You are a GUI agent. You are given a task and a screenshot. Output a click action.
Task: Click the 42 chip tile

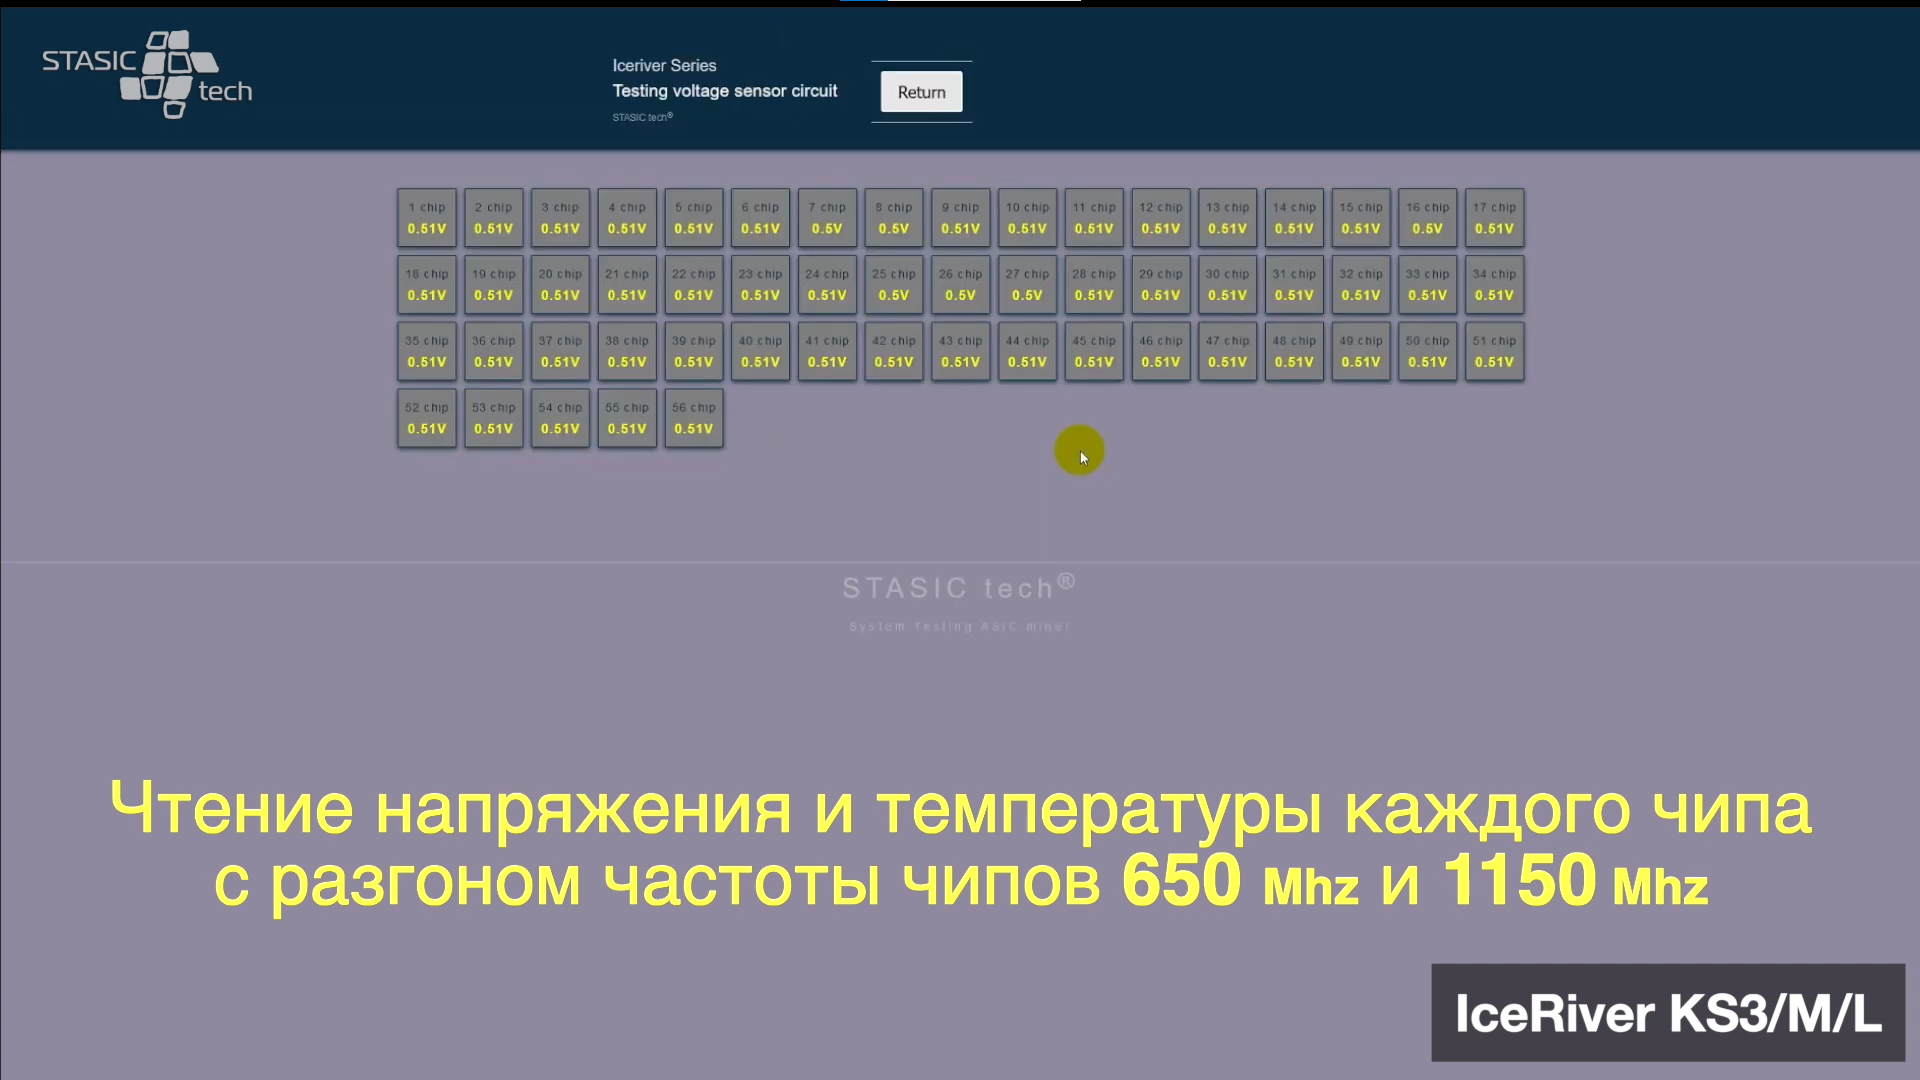(x=894, y=351)
